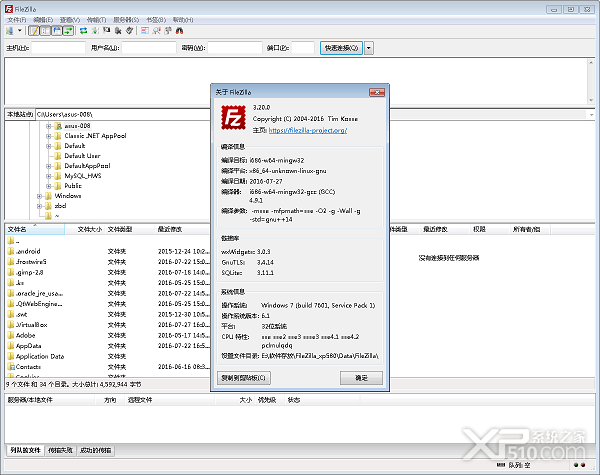Expand the Windows tree node

[x=39, y=196]
